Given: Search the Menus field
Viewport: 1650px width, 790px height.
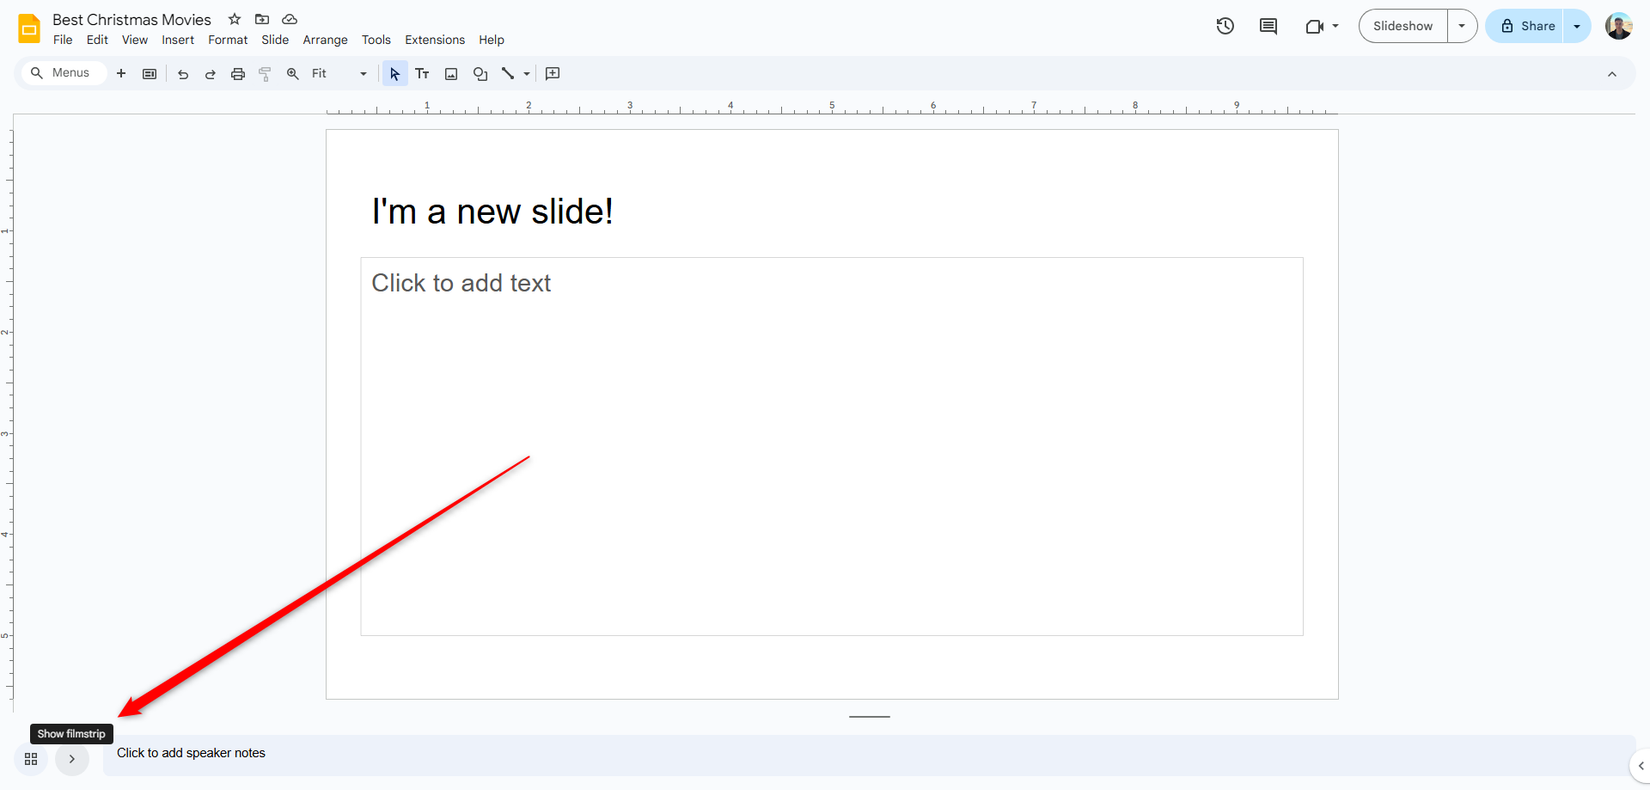Looking at the screenshot, I should tap(63, 73).
